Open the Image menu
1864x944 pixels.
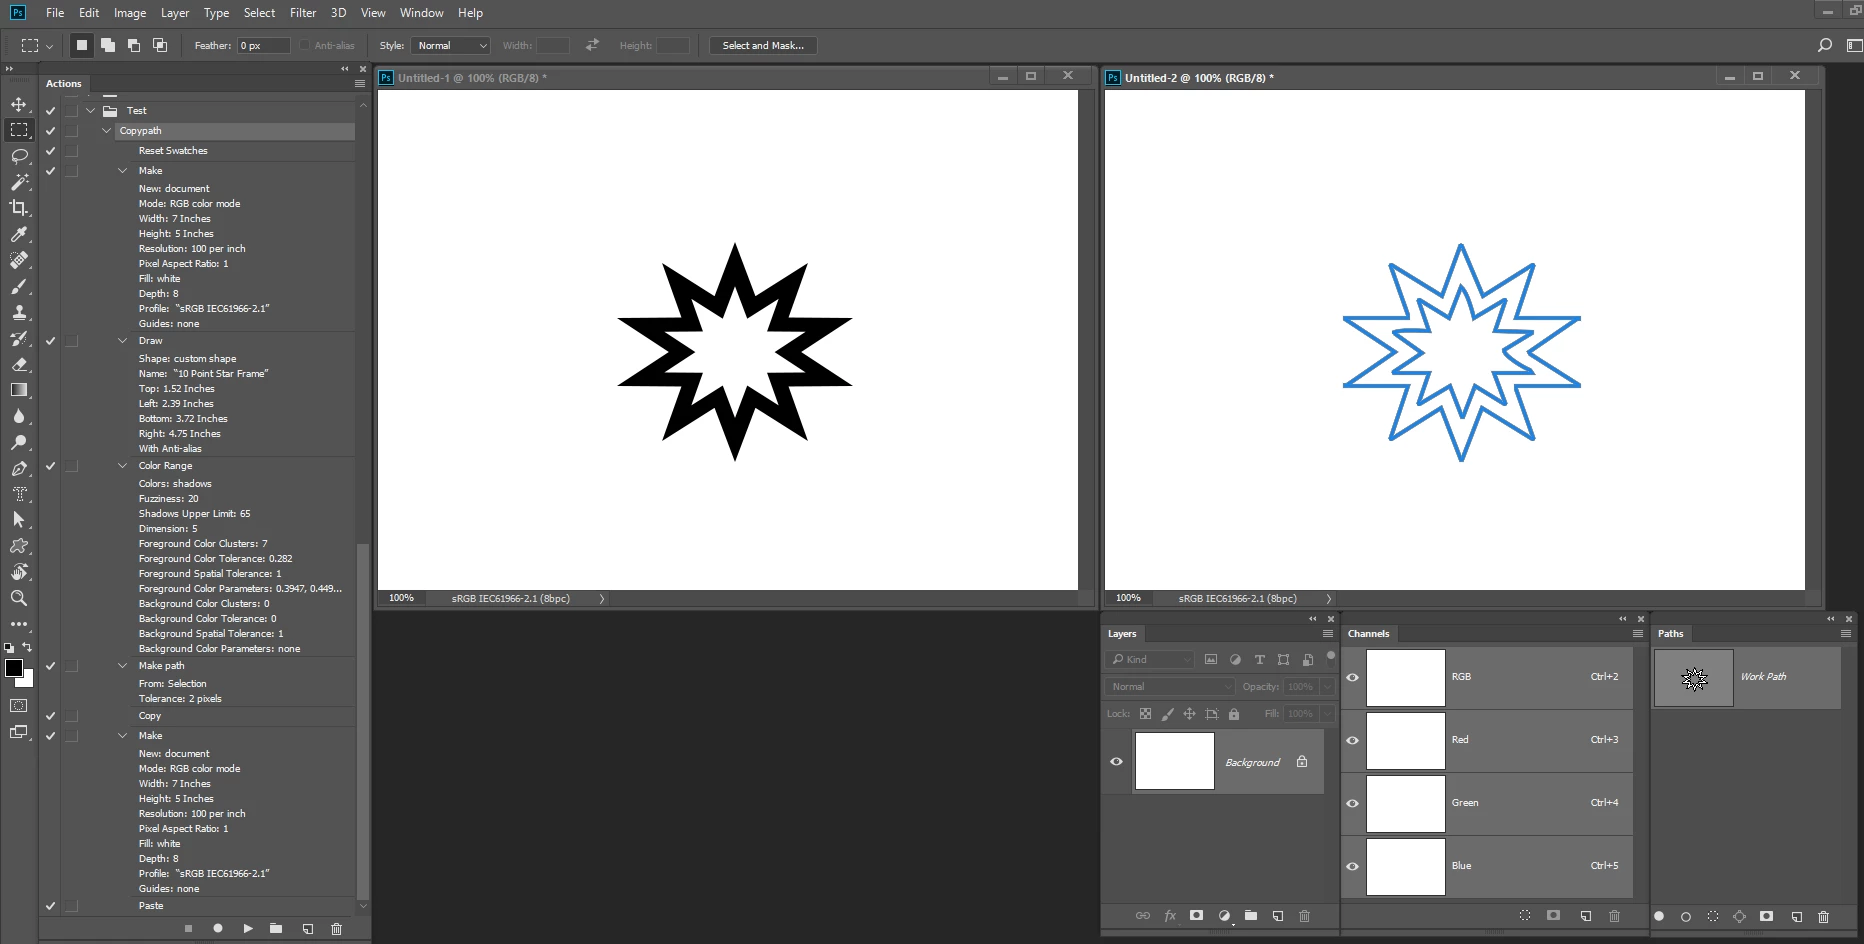[130, 13]
